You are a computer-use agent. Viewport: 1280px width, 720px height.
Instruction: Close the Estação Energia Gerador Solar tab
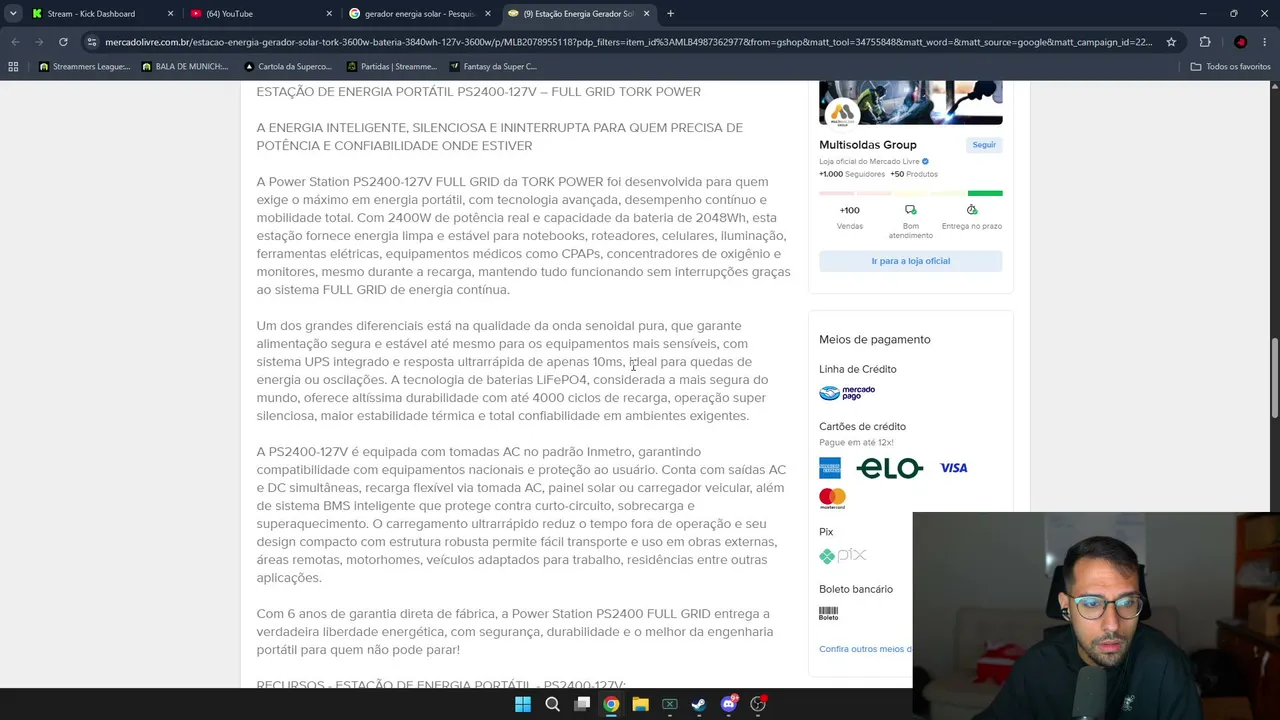(x=647, y=14)
